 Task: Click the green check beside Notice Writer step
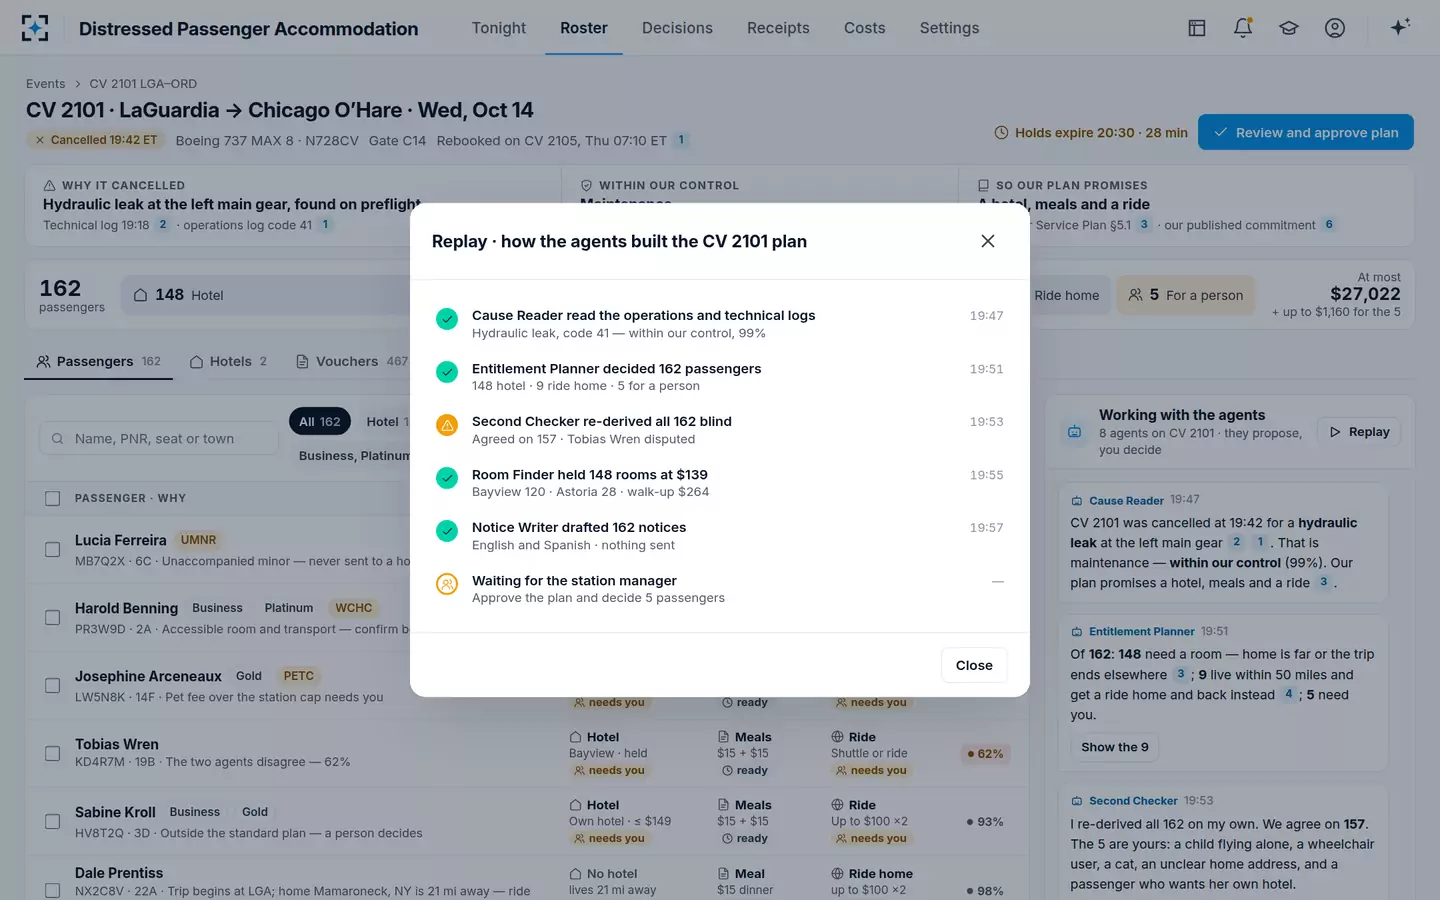click(447, 531)
